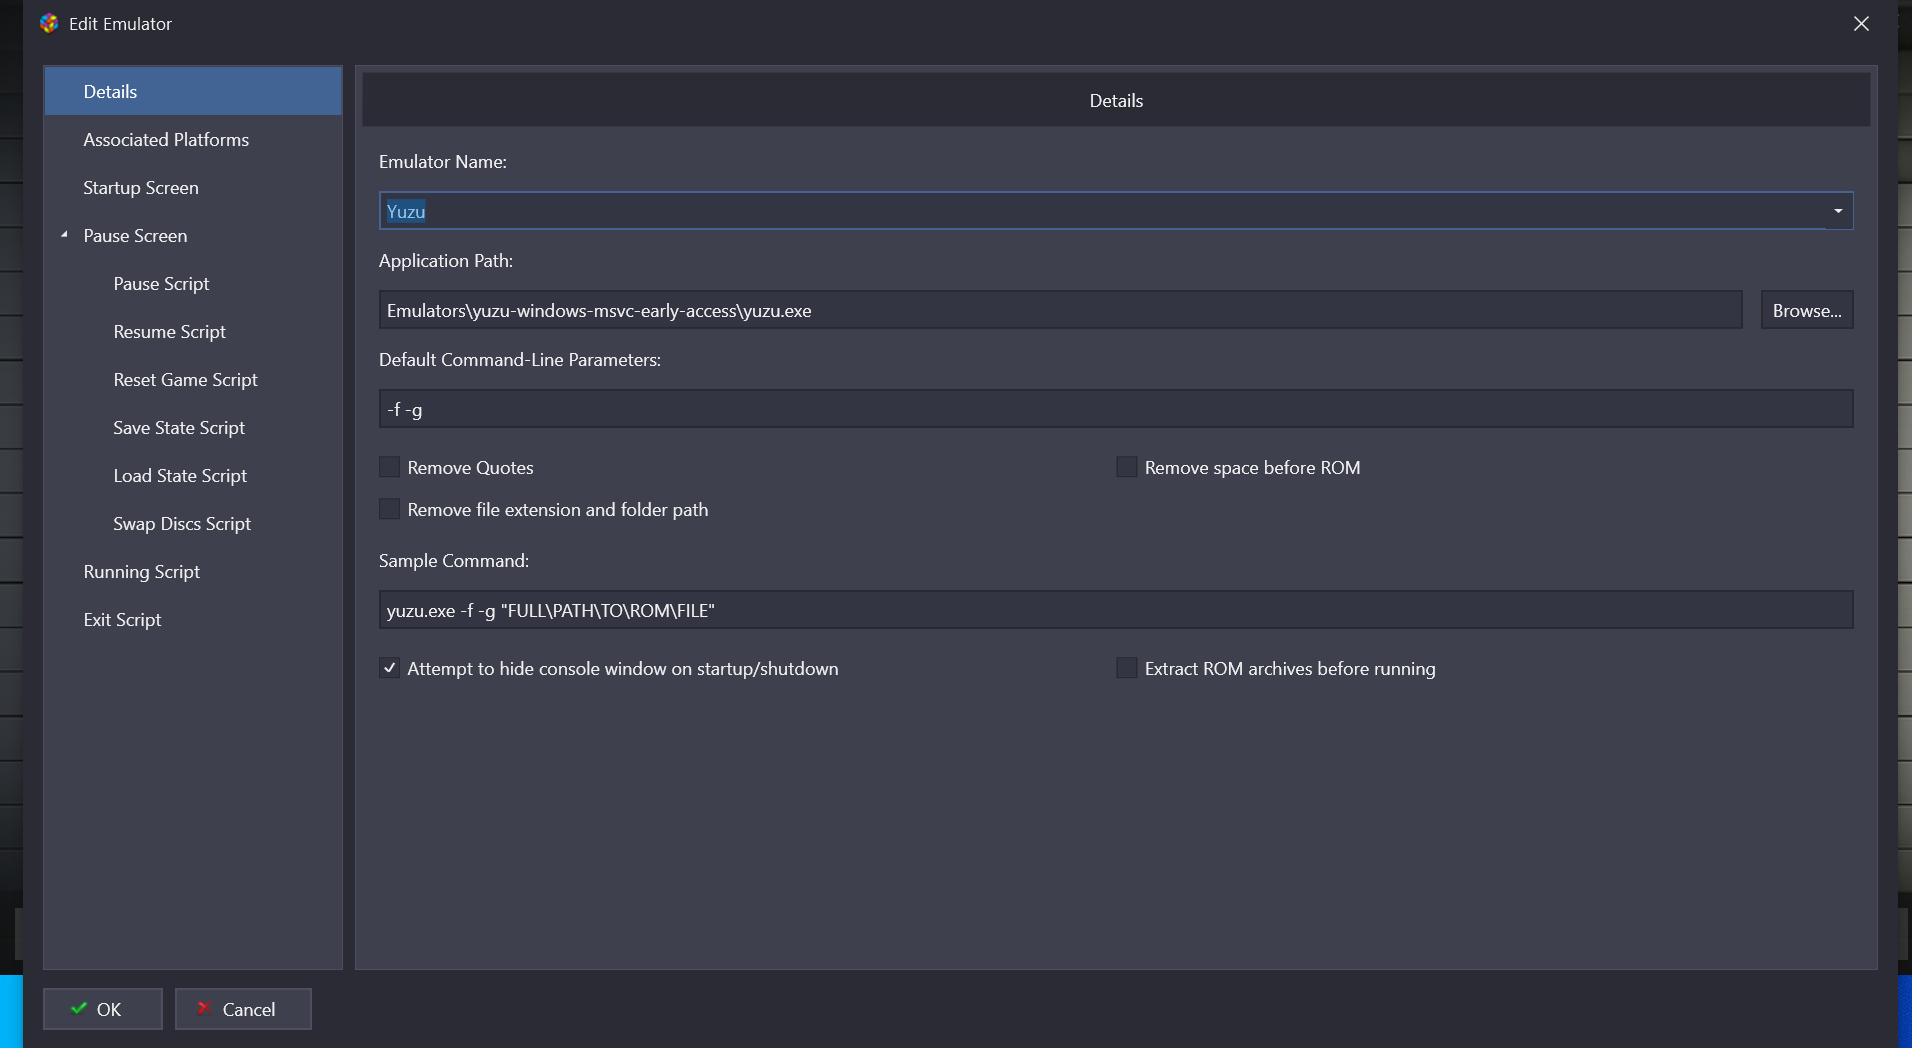1912x1048 pixels.
Task: Open Resume Script page
Action: point(169,331)
